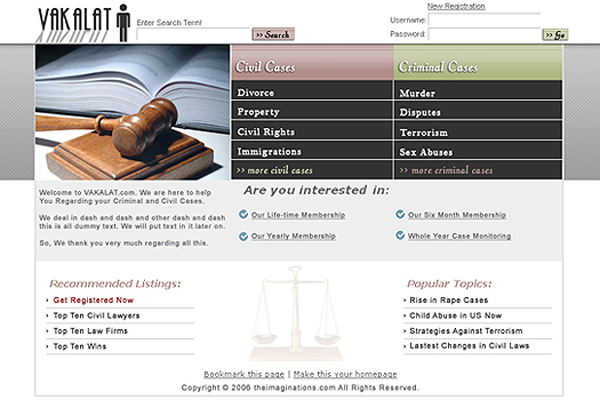Focus the Password input field
600x400 pixels.
(484, 34)
